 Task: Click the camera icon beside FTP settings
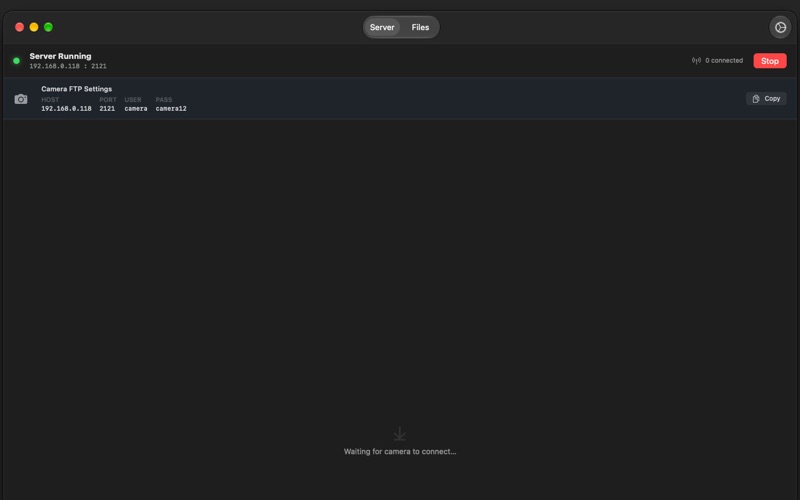21,99
